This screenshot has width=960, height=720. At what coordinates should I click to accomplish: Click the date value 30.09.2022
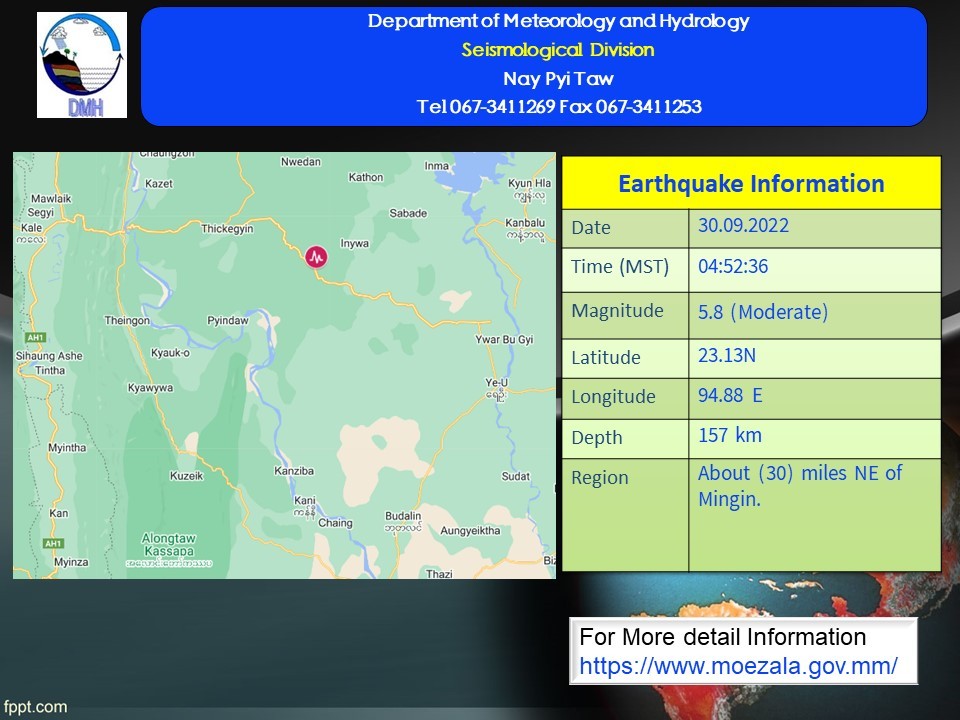pyautogui.click(x=743, y=226)
